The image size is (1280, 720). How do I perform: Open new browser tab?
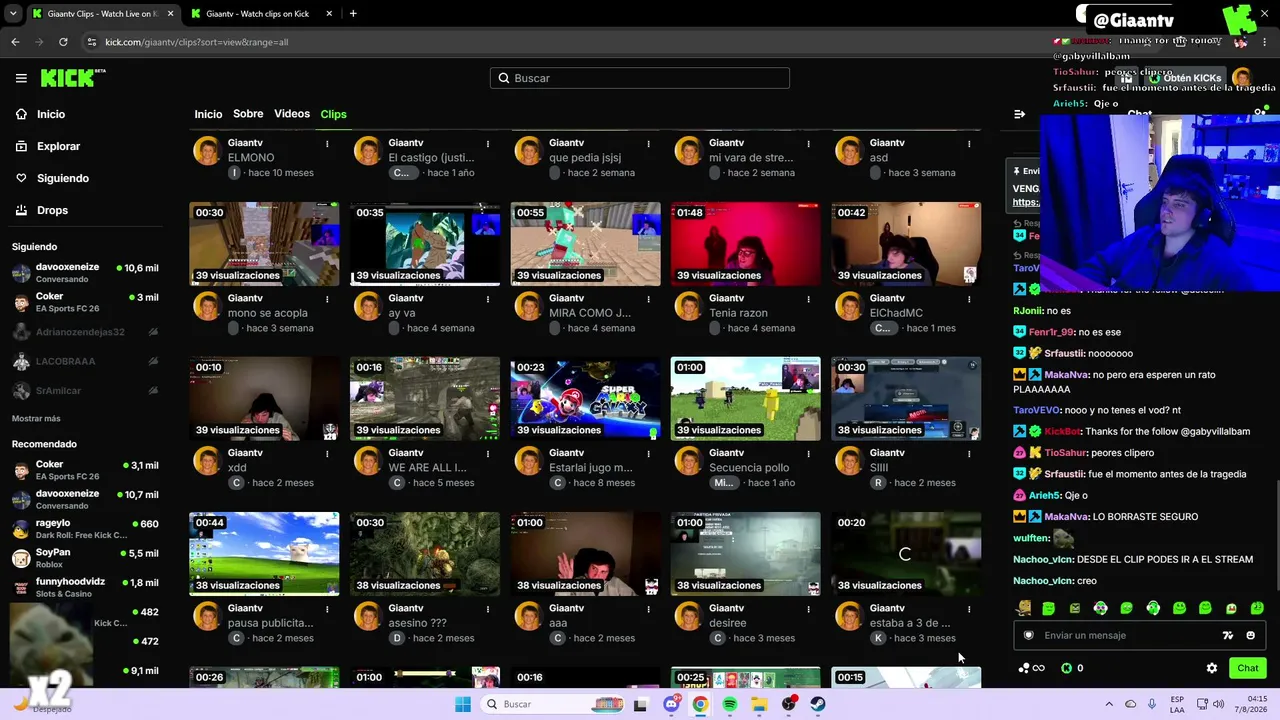click(353, 14)
